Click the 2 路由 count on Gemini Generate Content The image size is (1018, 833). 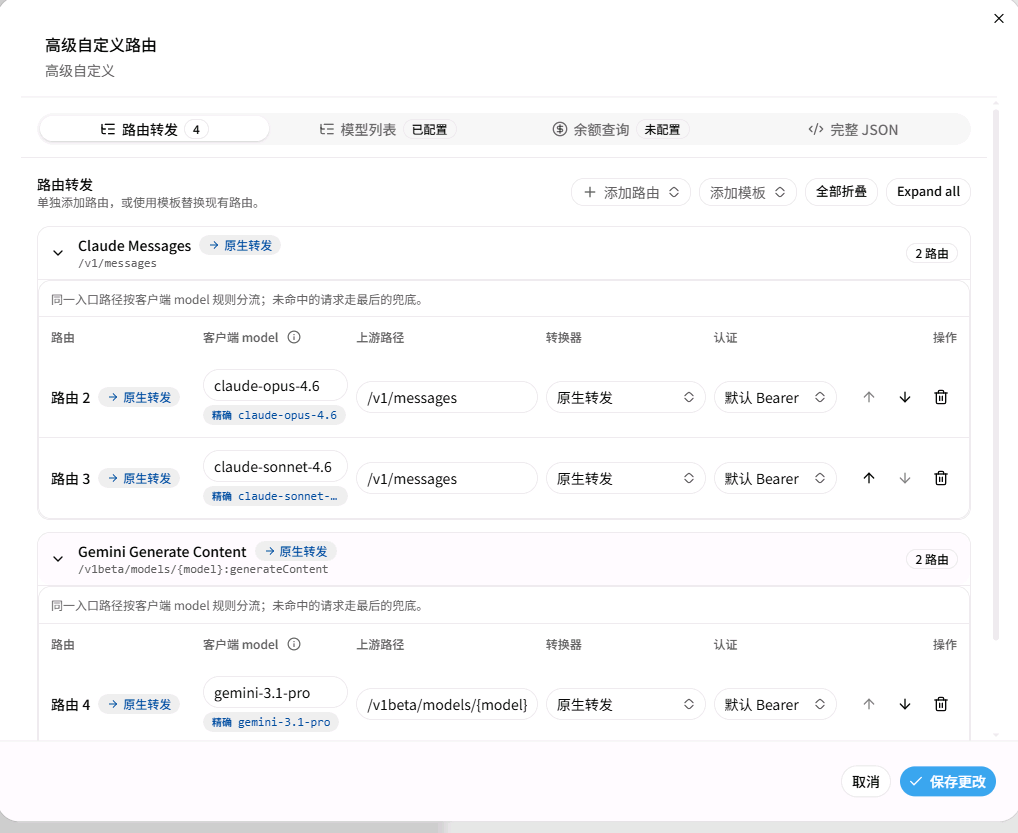click(932, 559)
